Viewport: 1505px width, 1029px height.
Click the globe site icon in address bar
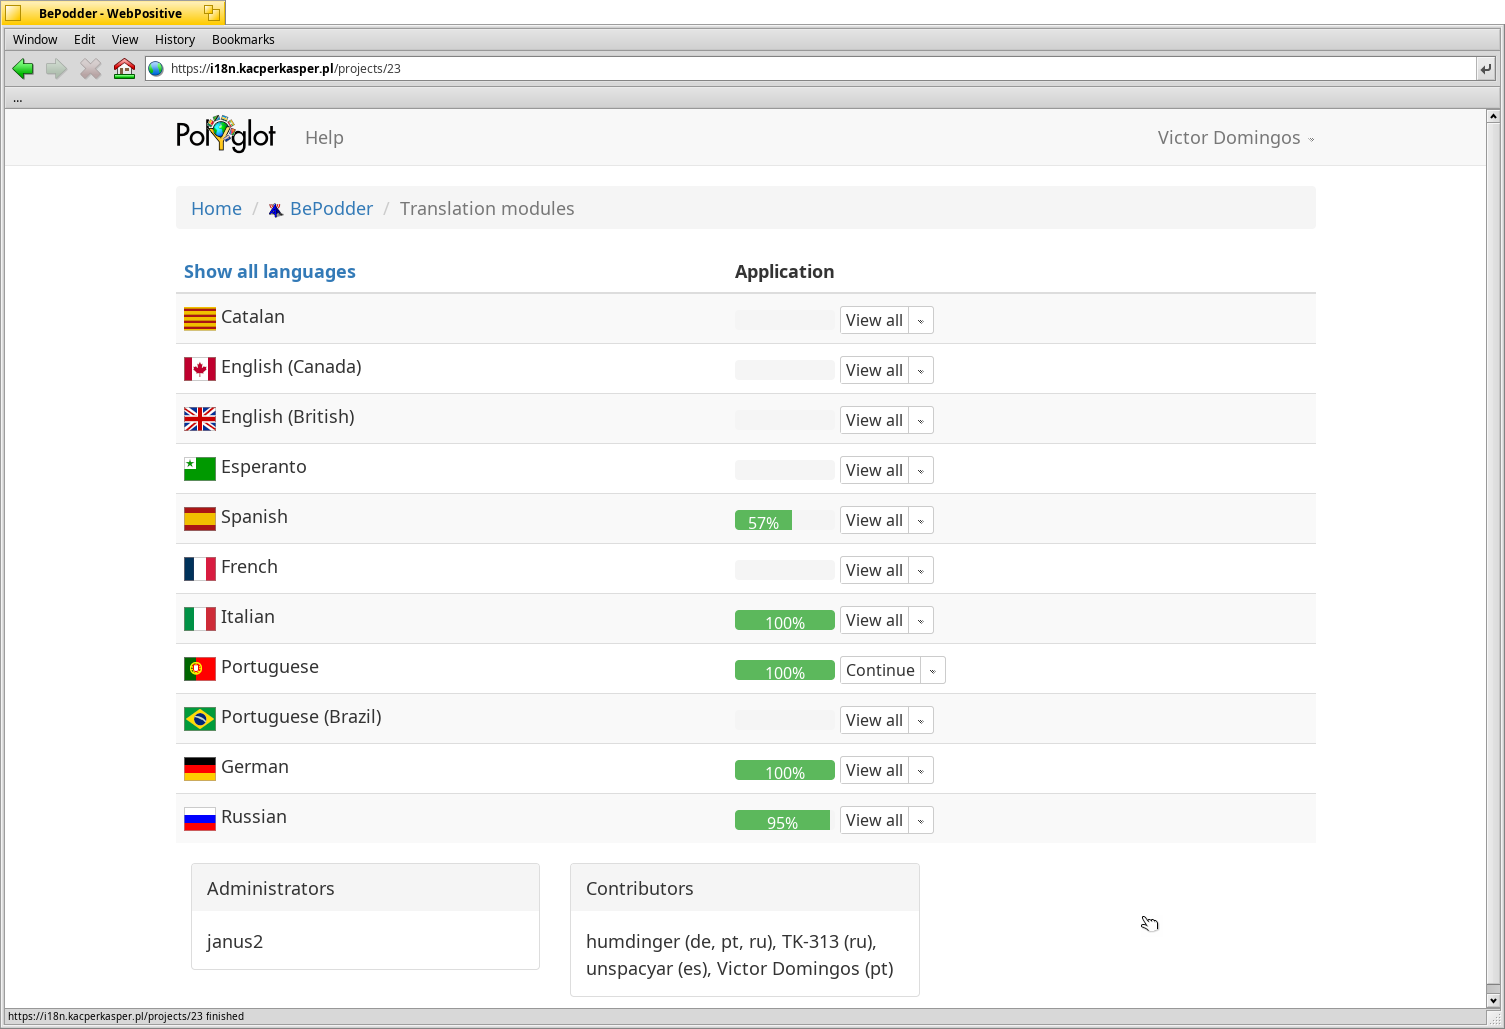coord(156,69)
